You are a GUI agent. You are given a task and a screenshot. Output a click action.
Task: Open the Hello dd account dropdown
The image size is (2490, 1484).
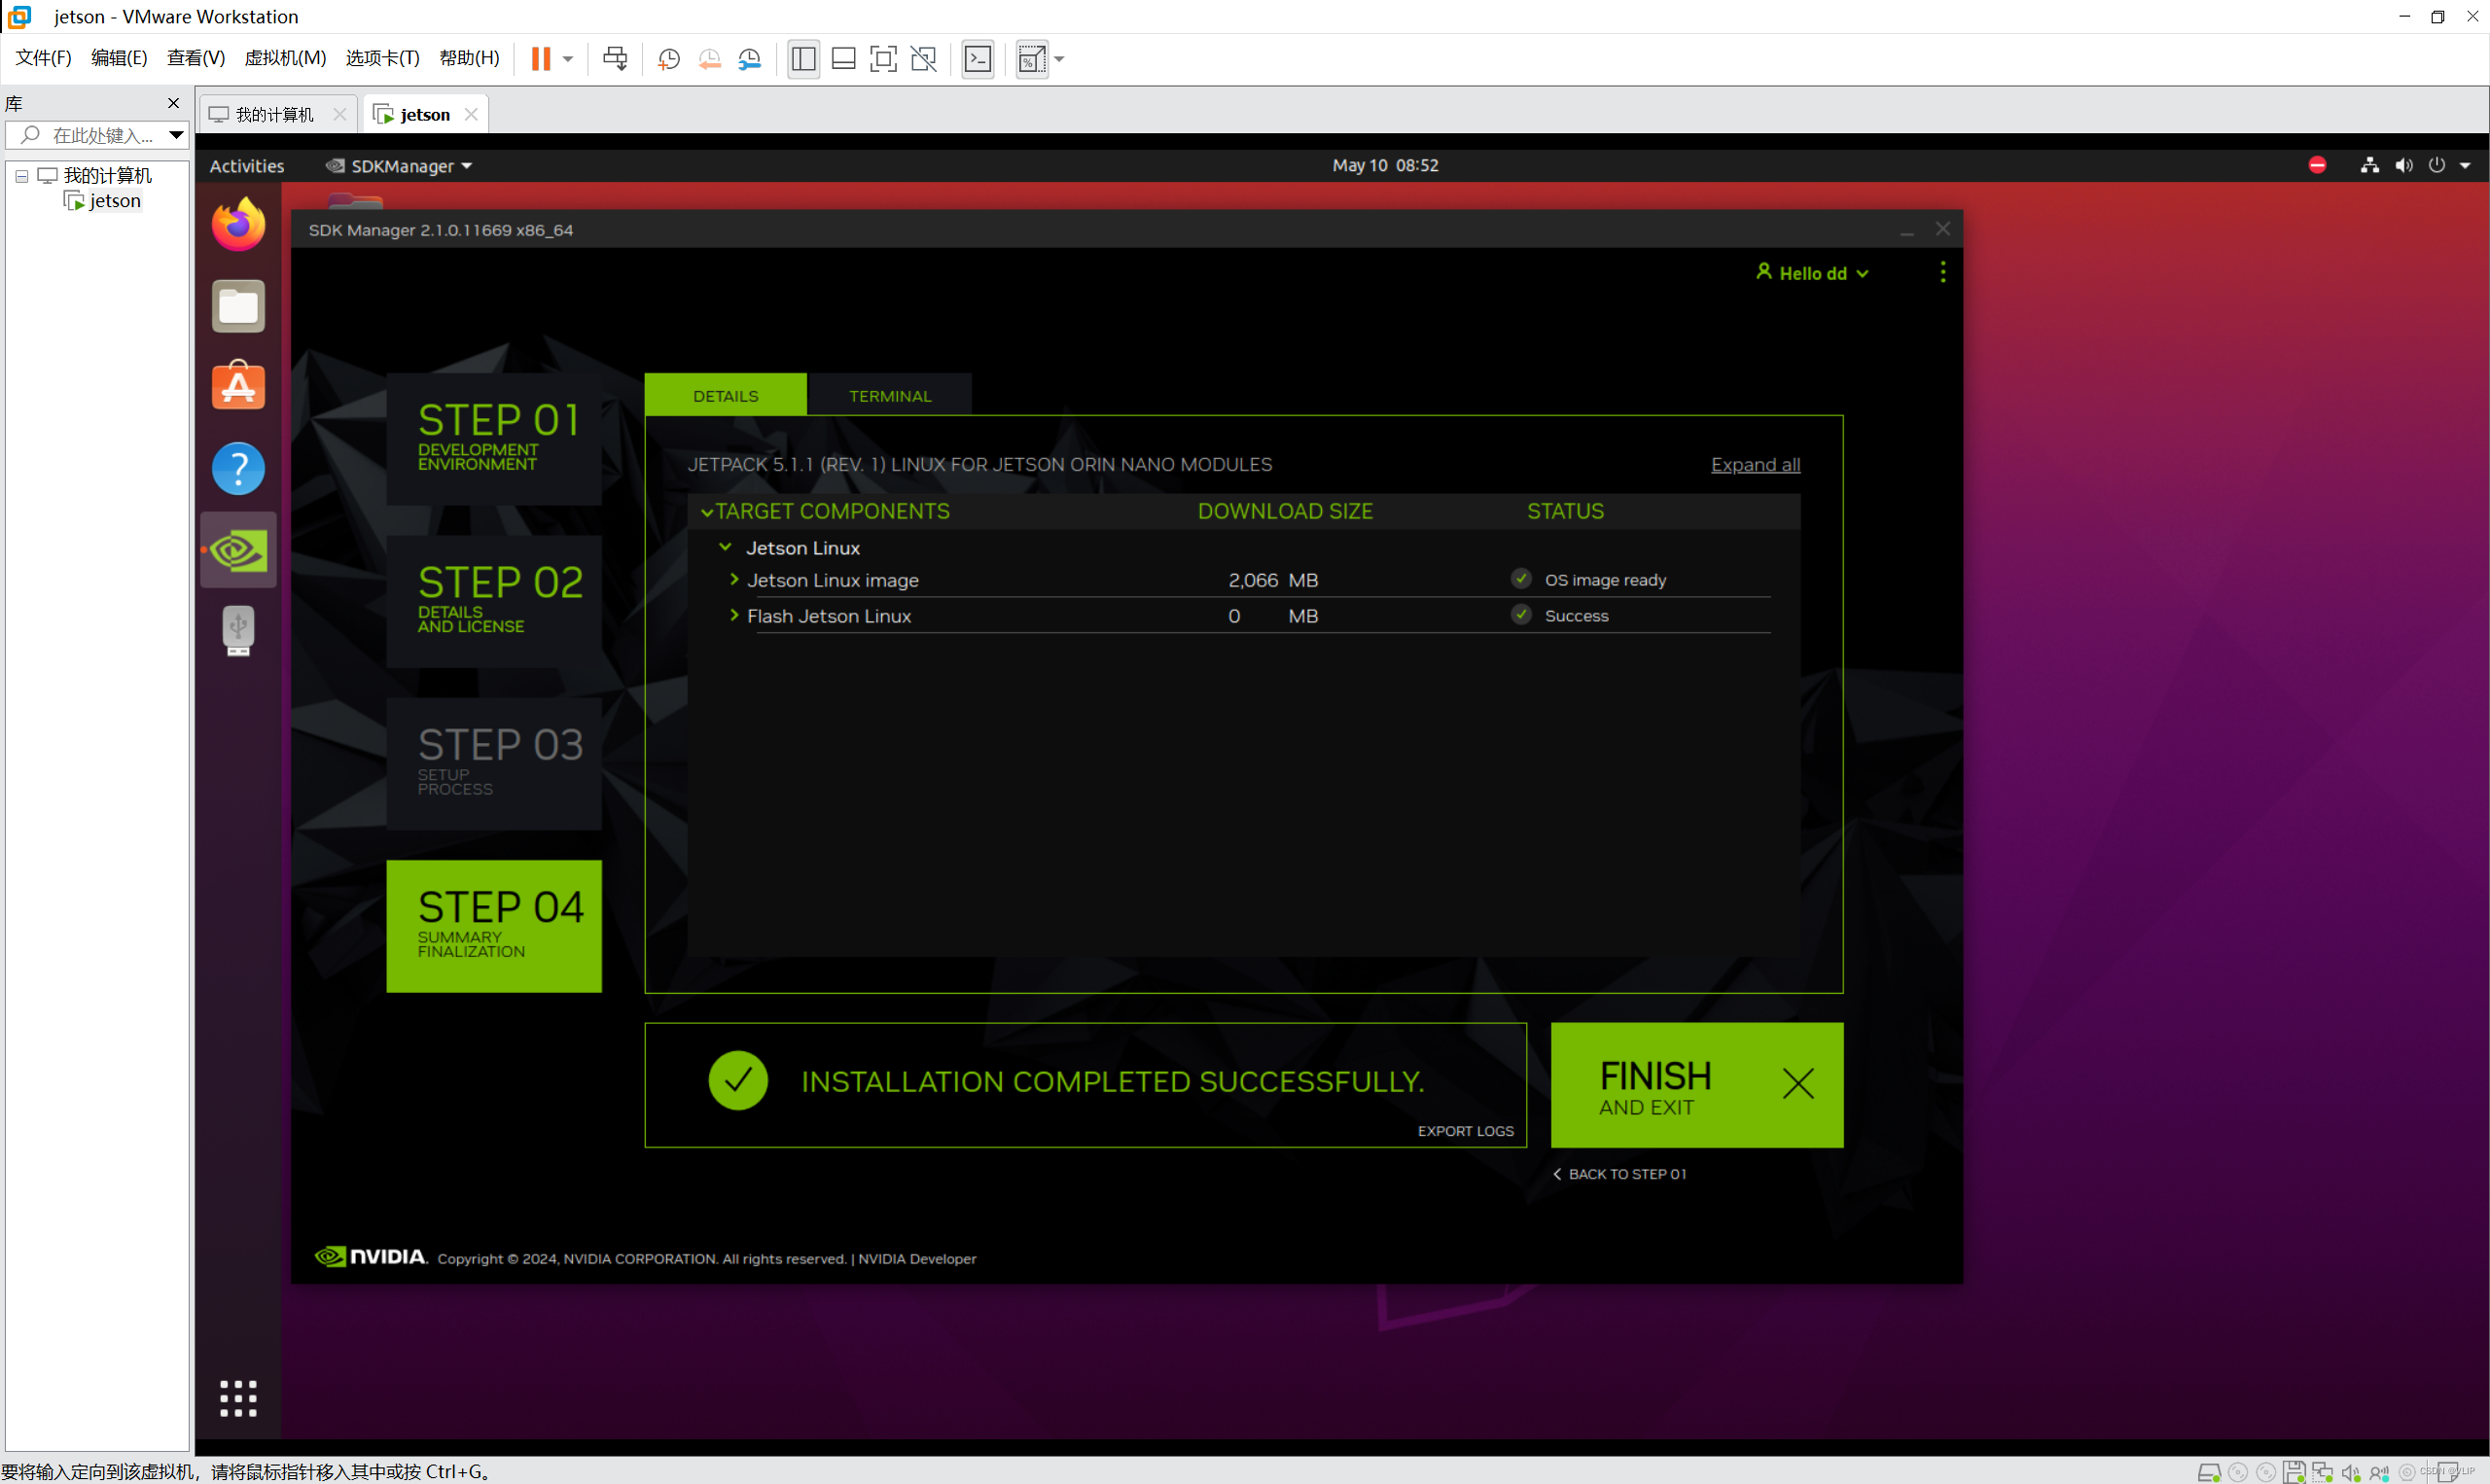point(1812,272)
